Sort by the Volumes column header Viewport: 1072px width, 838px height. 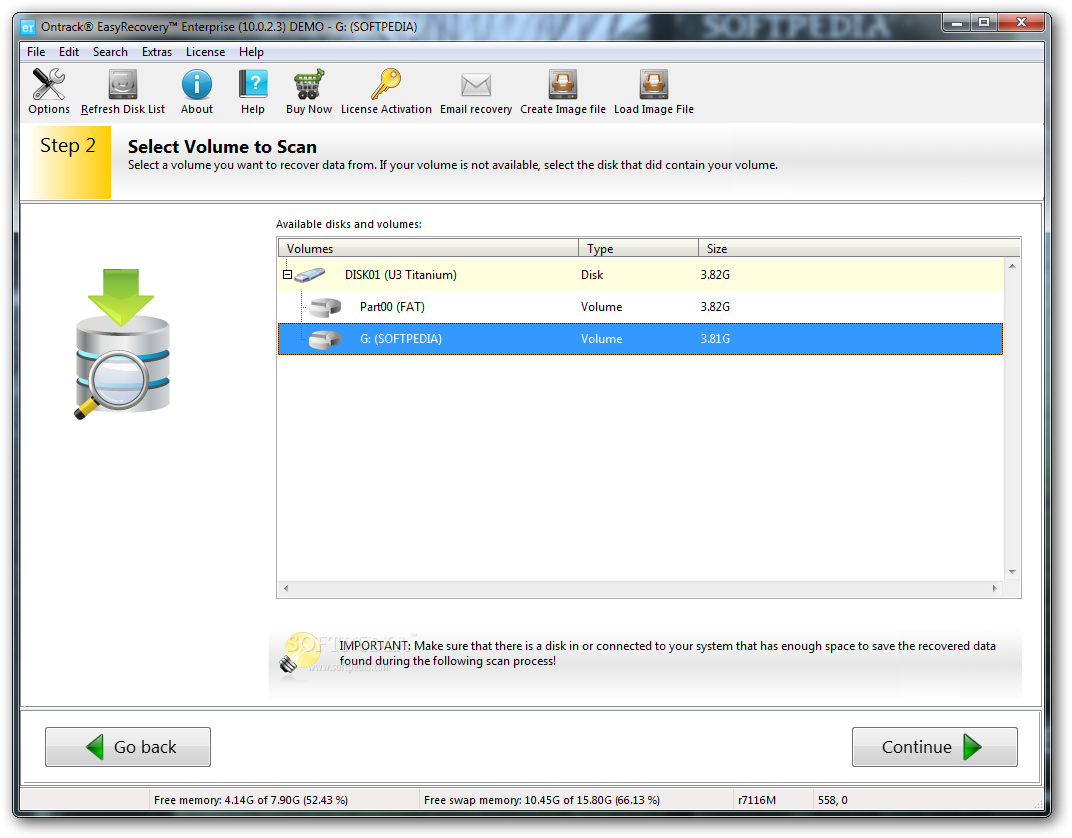pyautogui.click(x=429, y=249)
